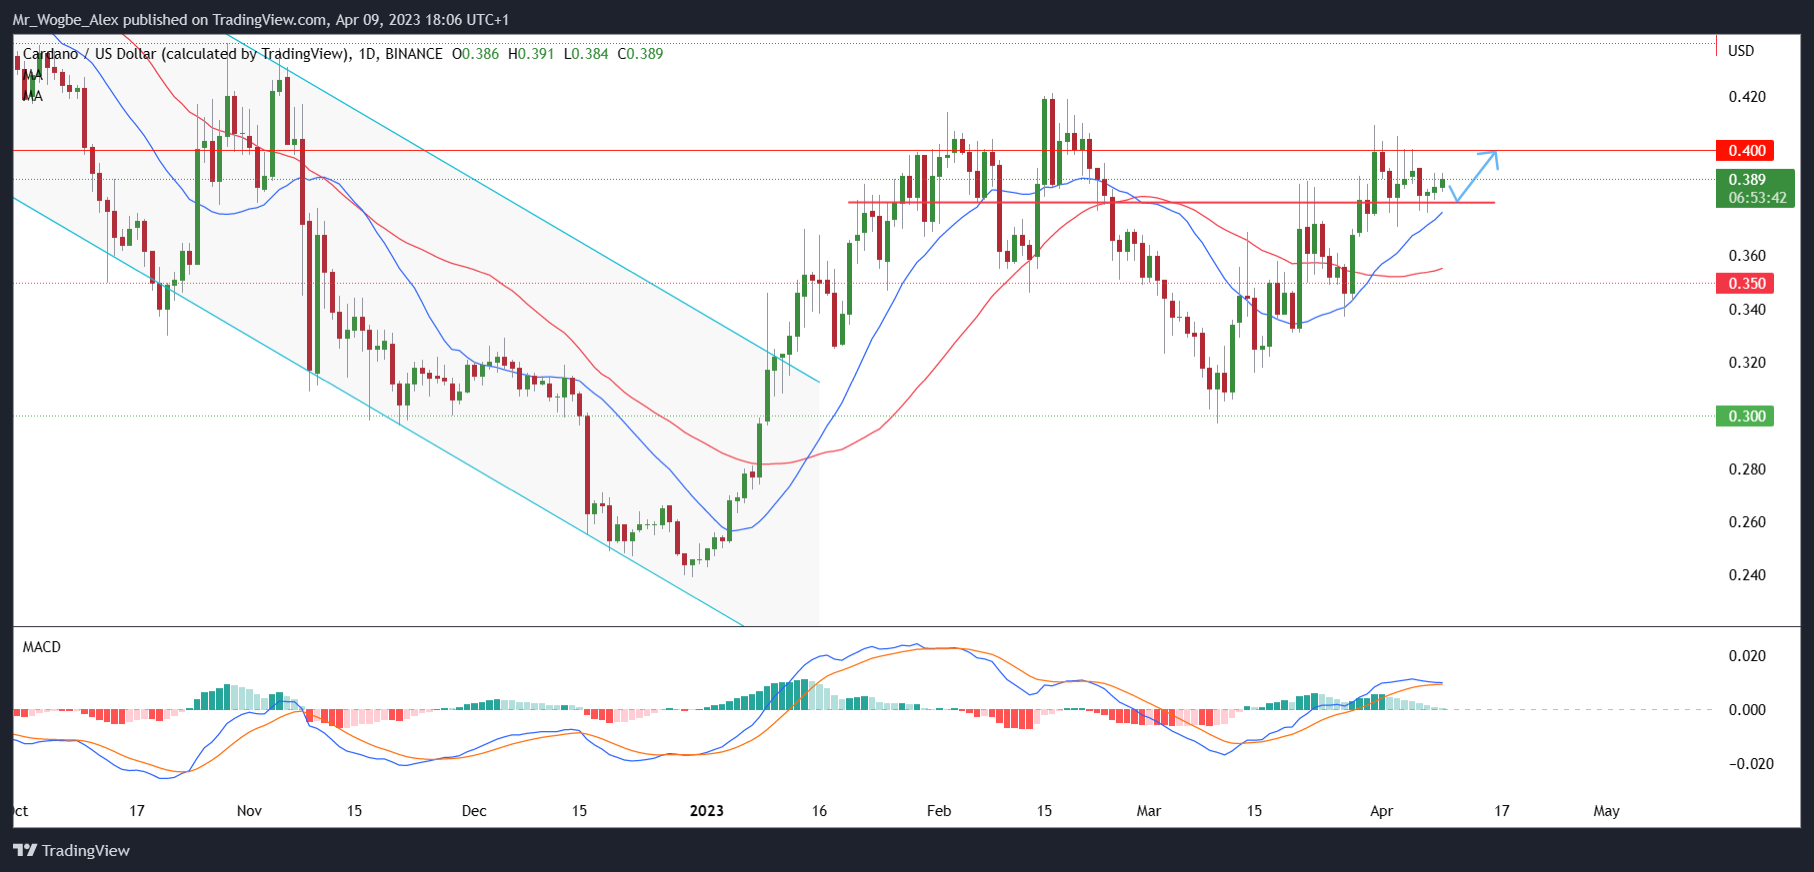Click the red 0.400 price label
This screenshot has width=1814, height=872.
point(1745,151)
